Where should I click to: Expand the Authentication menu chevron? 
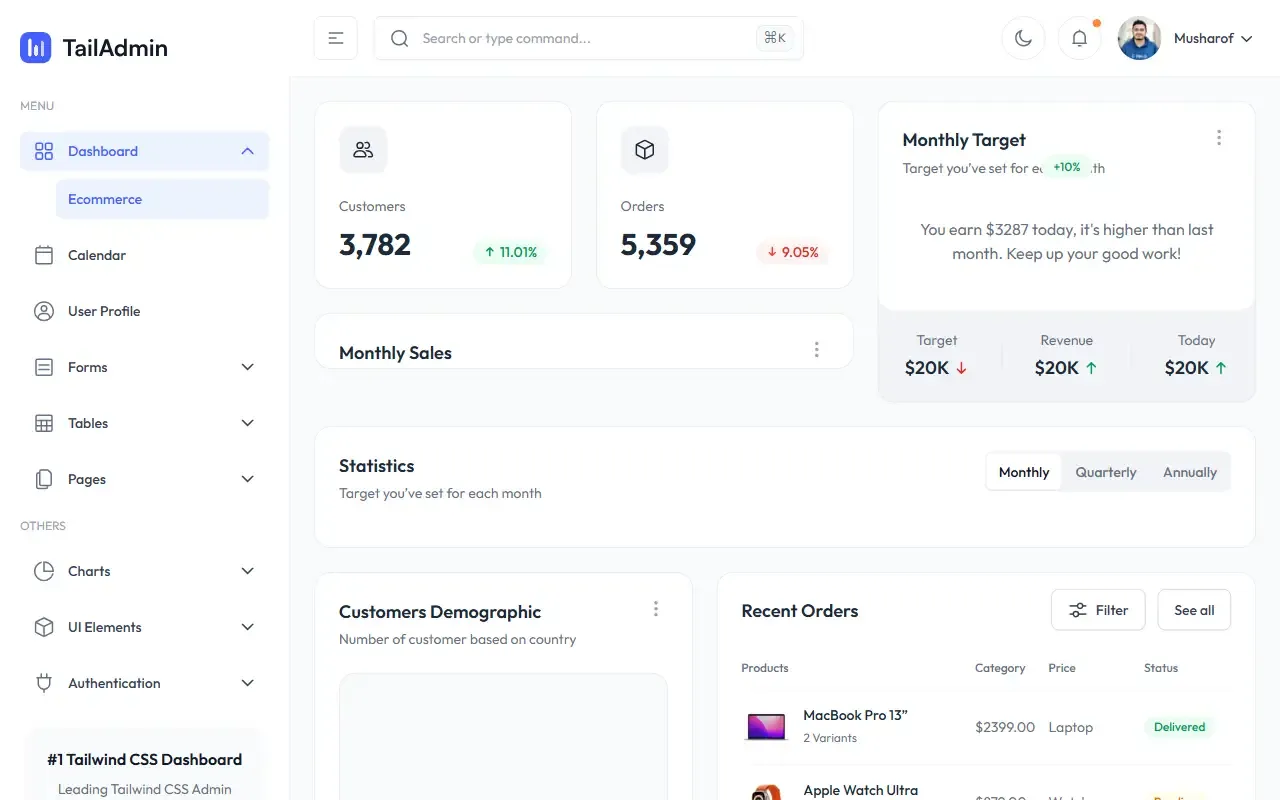point(248,683)
